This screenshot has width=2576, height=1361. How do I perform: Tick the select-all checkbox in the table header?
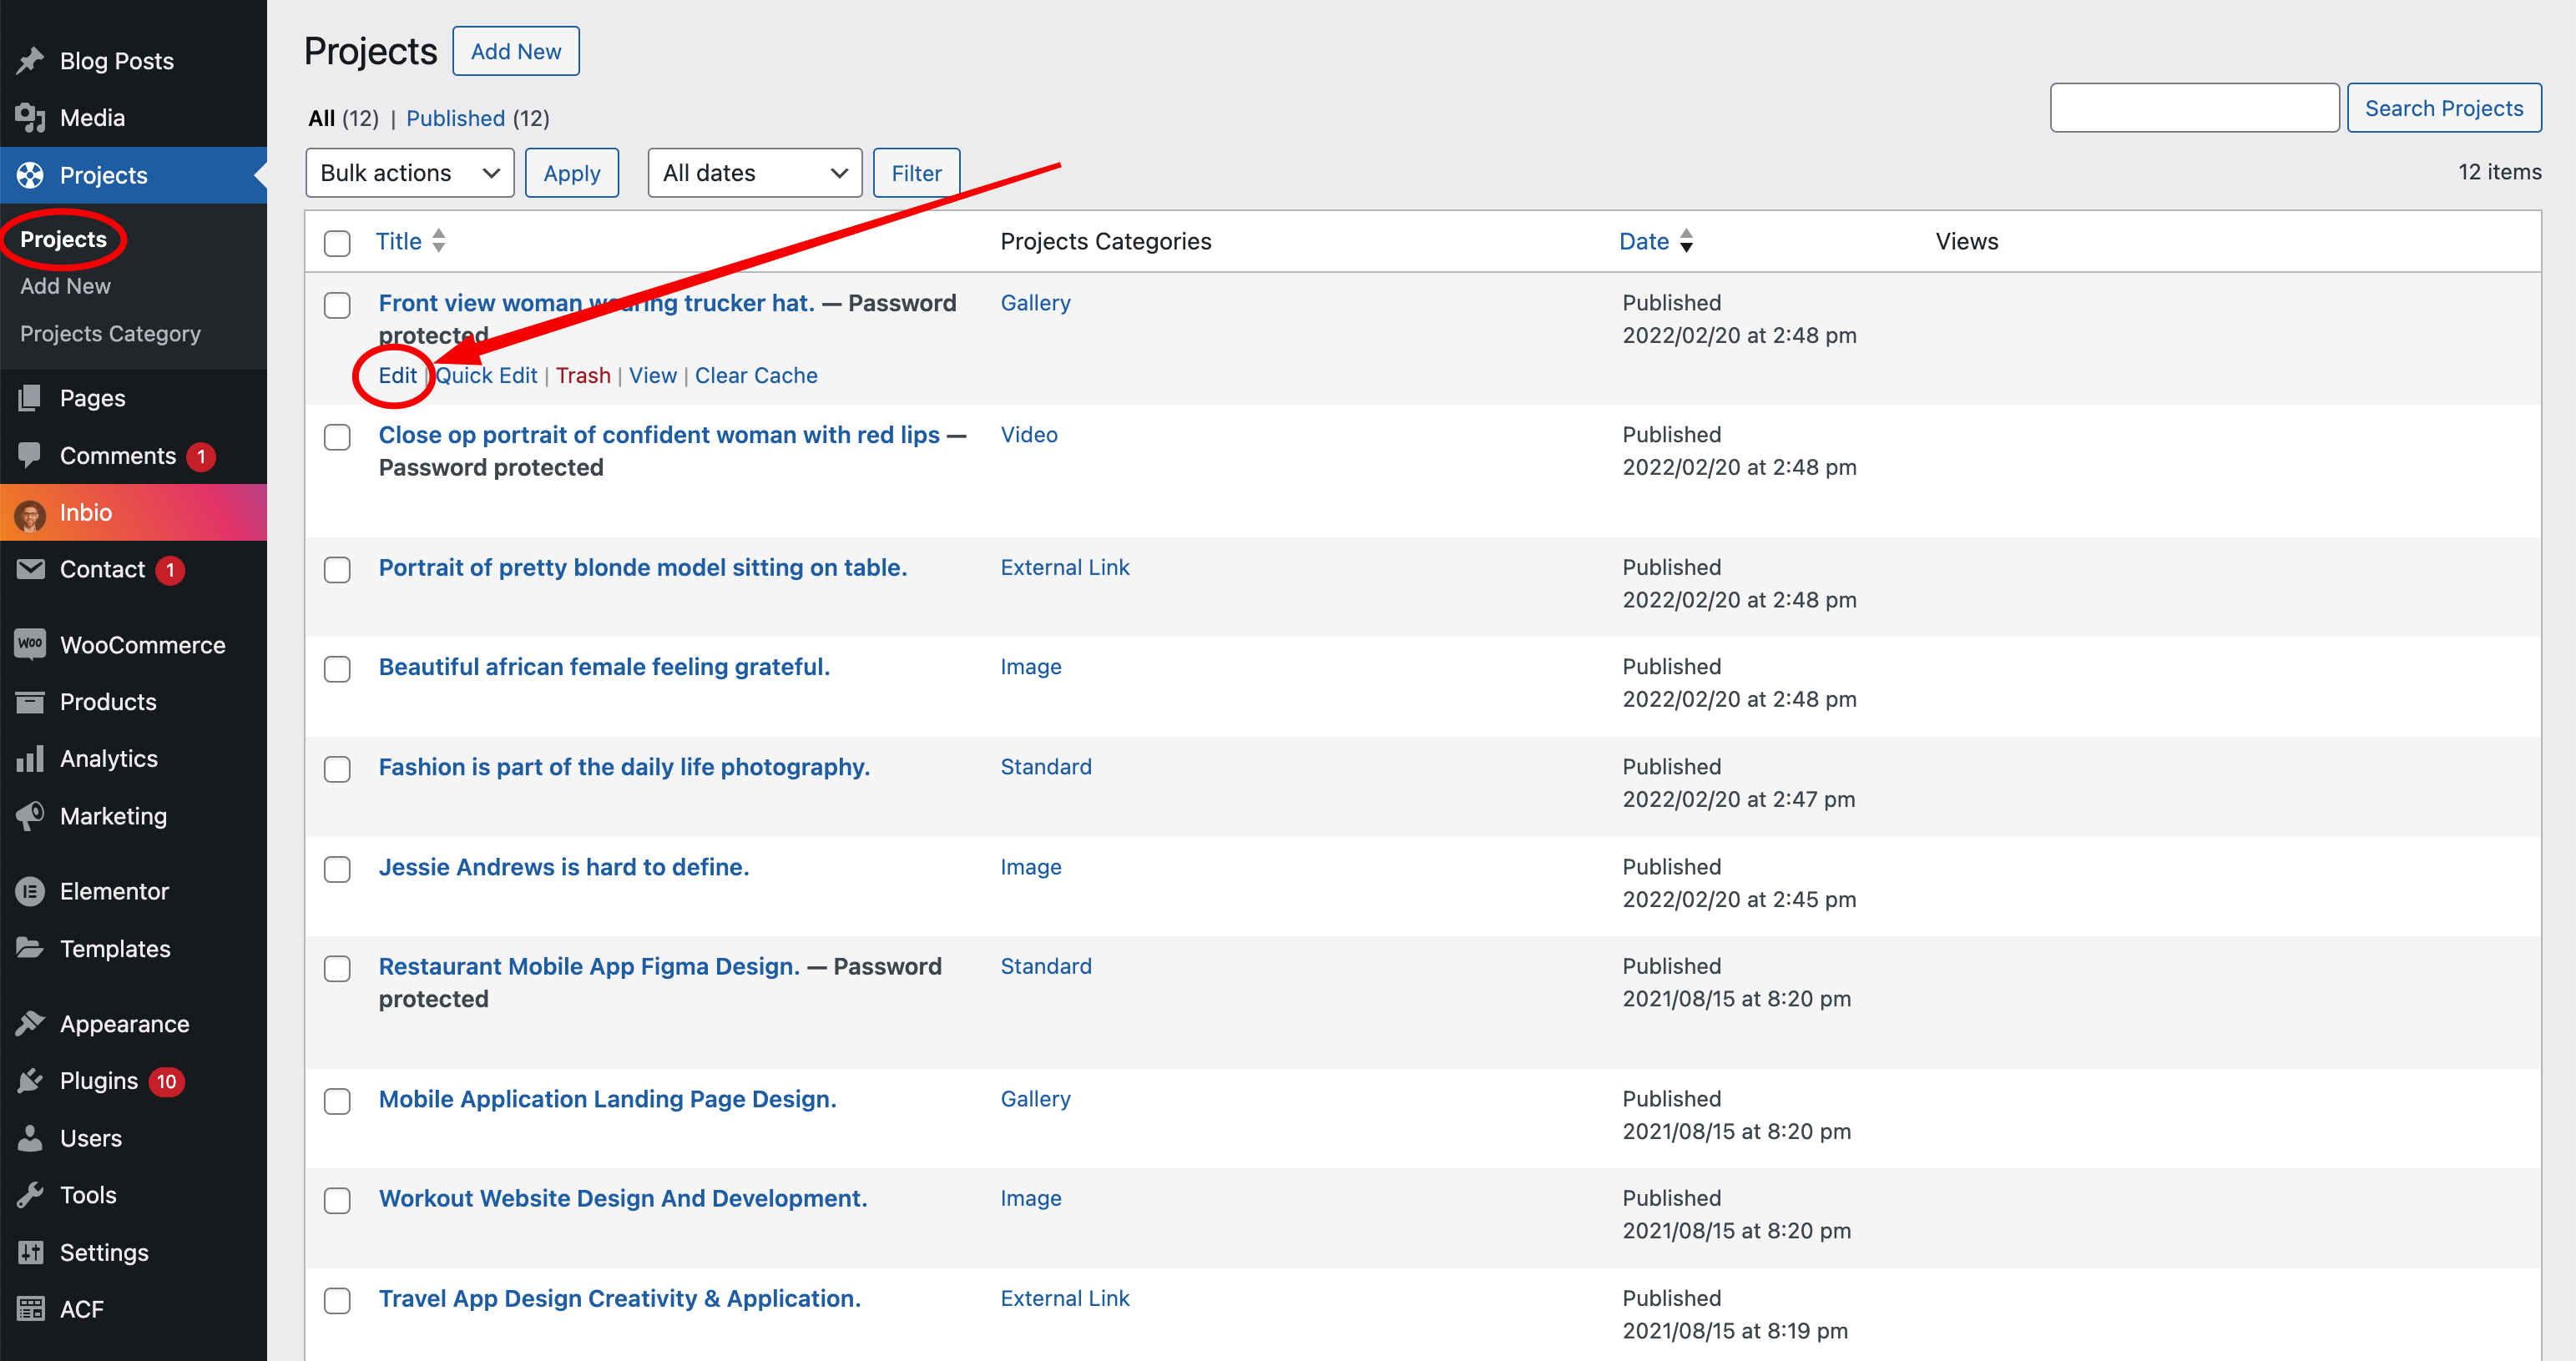[337, 243]
